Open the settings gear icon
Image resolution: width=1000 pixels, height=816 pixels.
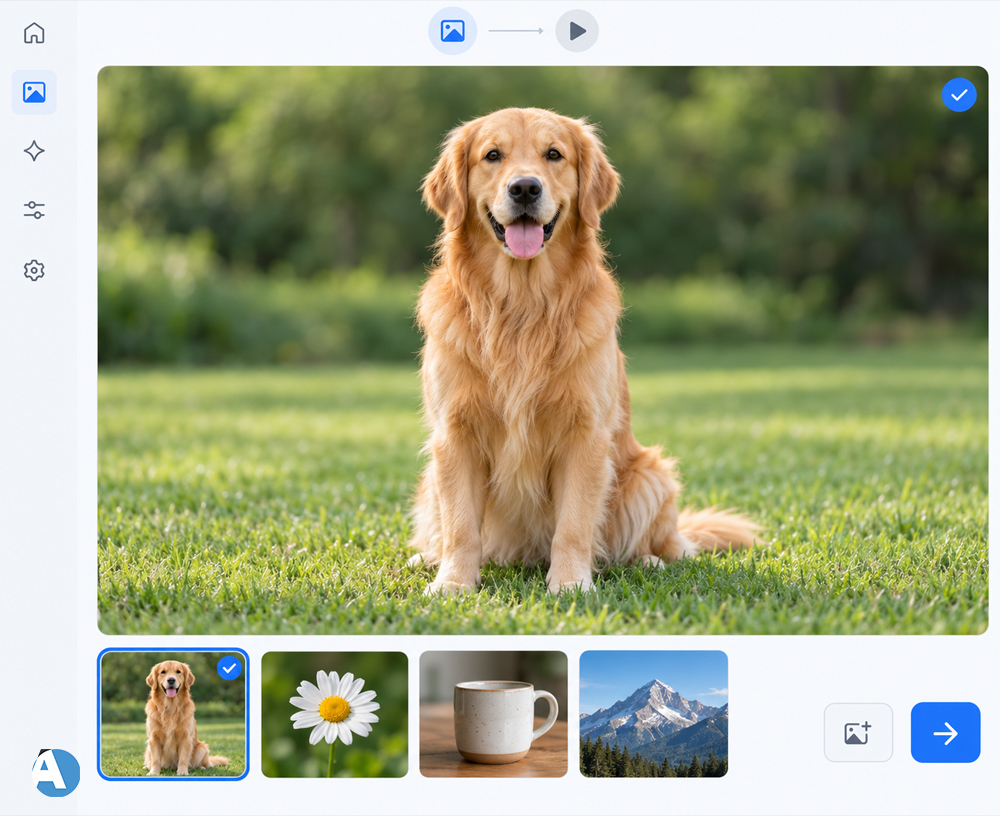pyautogui.click(x=34, y=271)
